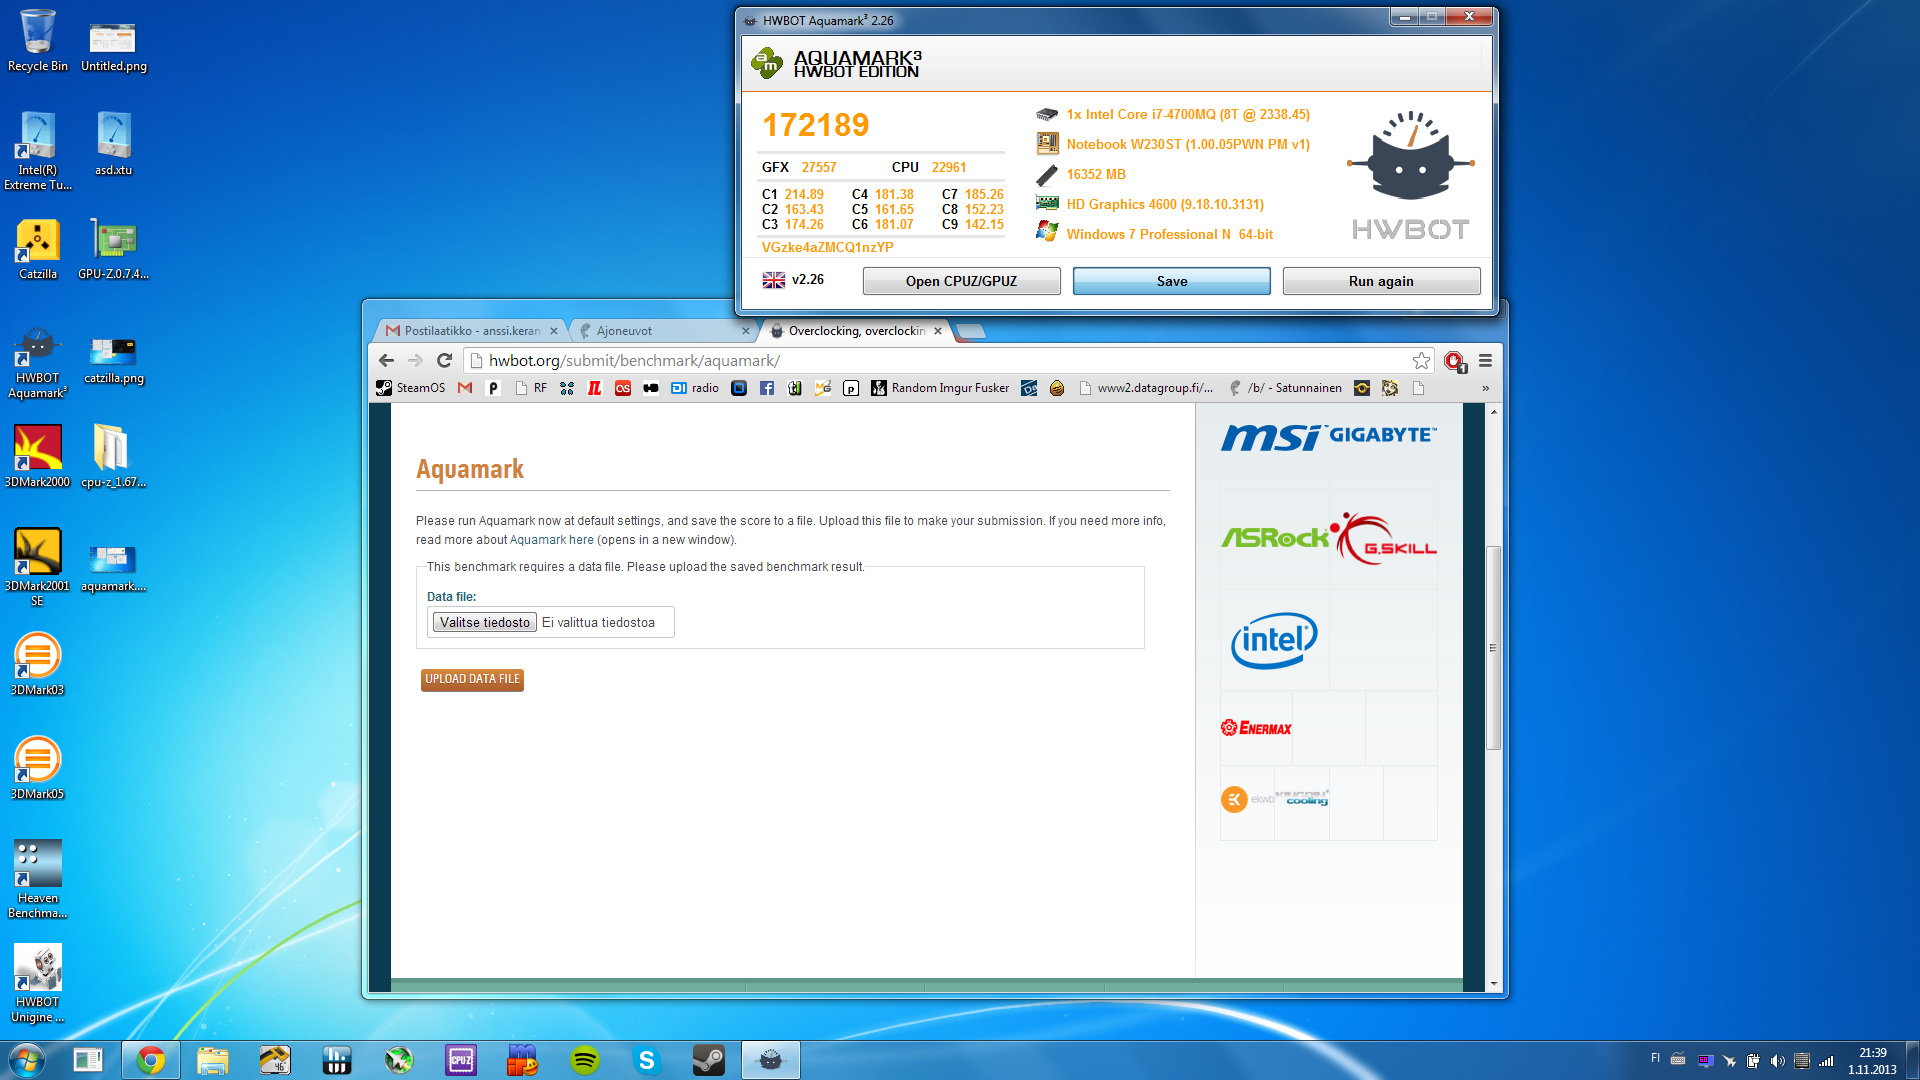Screen dimensions: 1920x1080
Task: Open the SteamOS bookmark
Action: click(410, 388)
